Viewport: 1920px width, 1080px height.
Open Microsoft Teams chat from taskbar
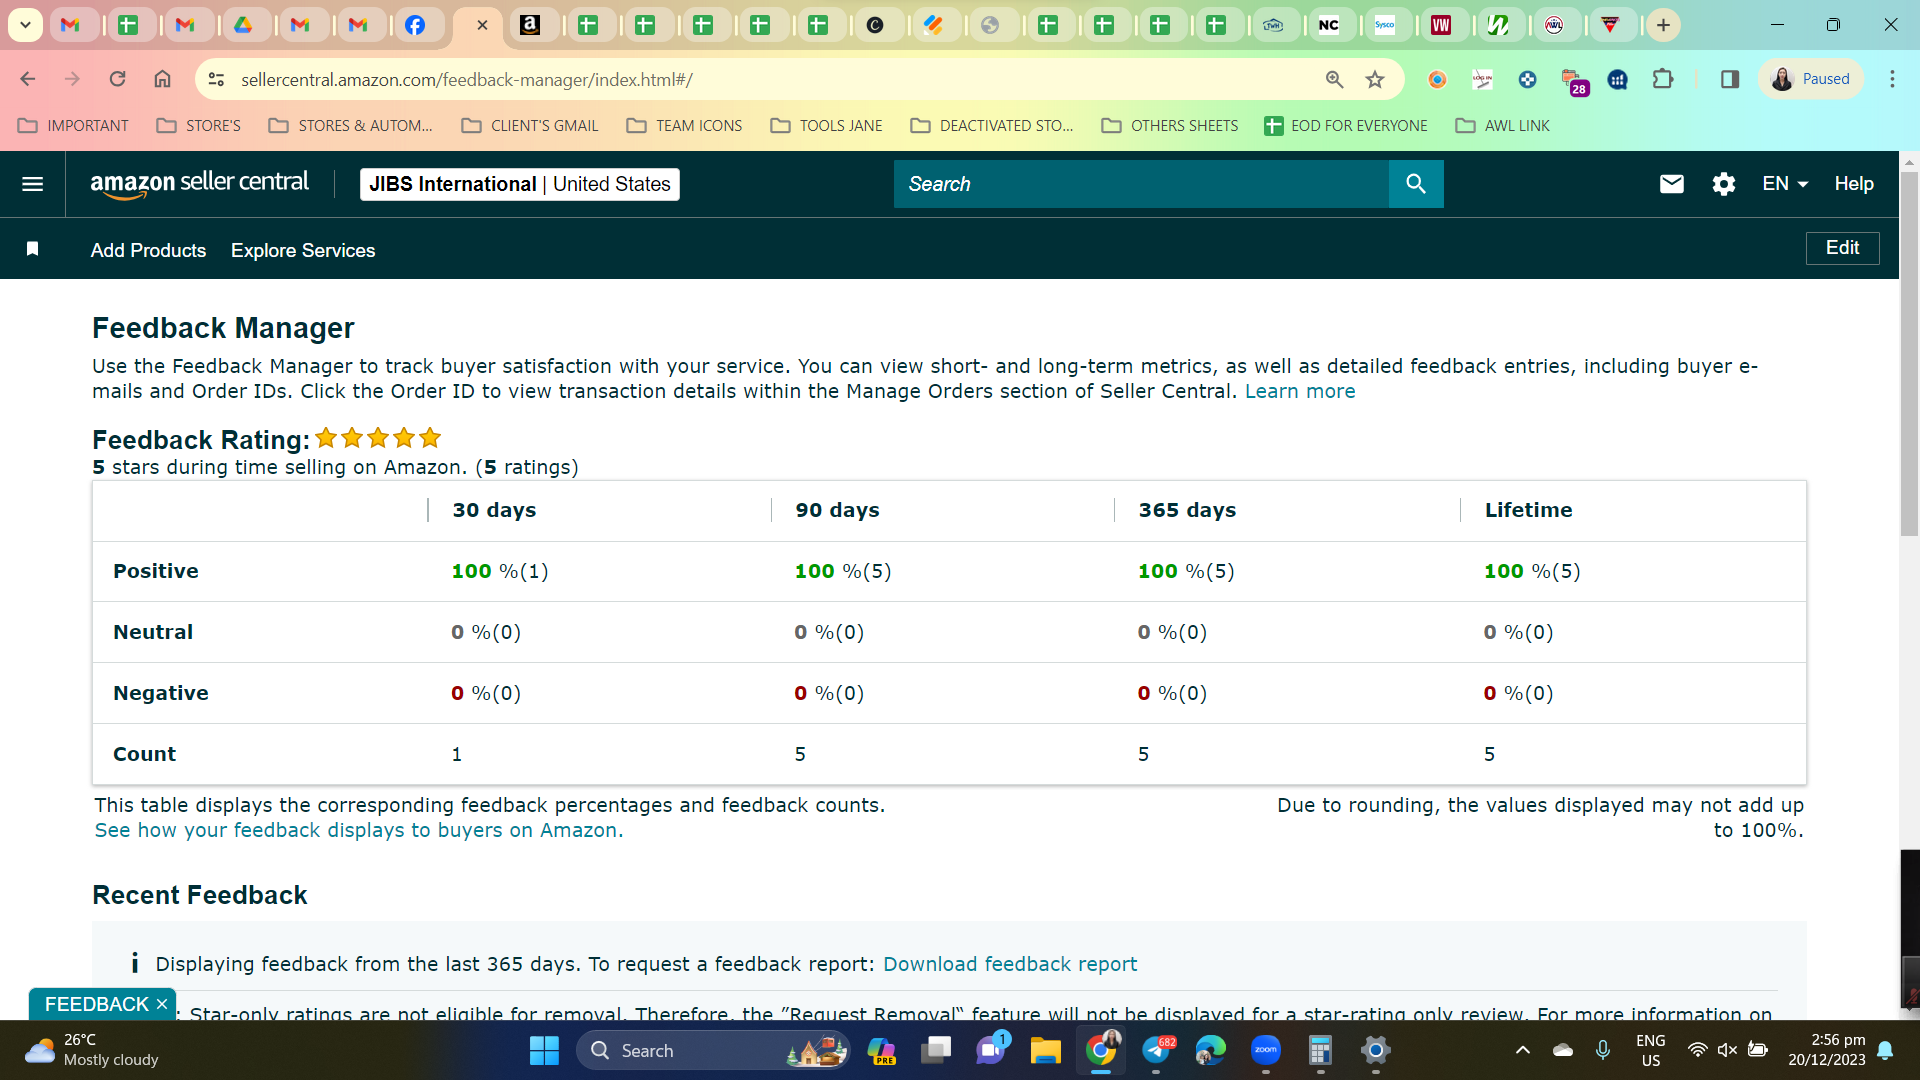coord(991,1050)
